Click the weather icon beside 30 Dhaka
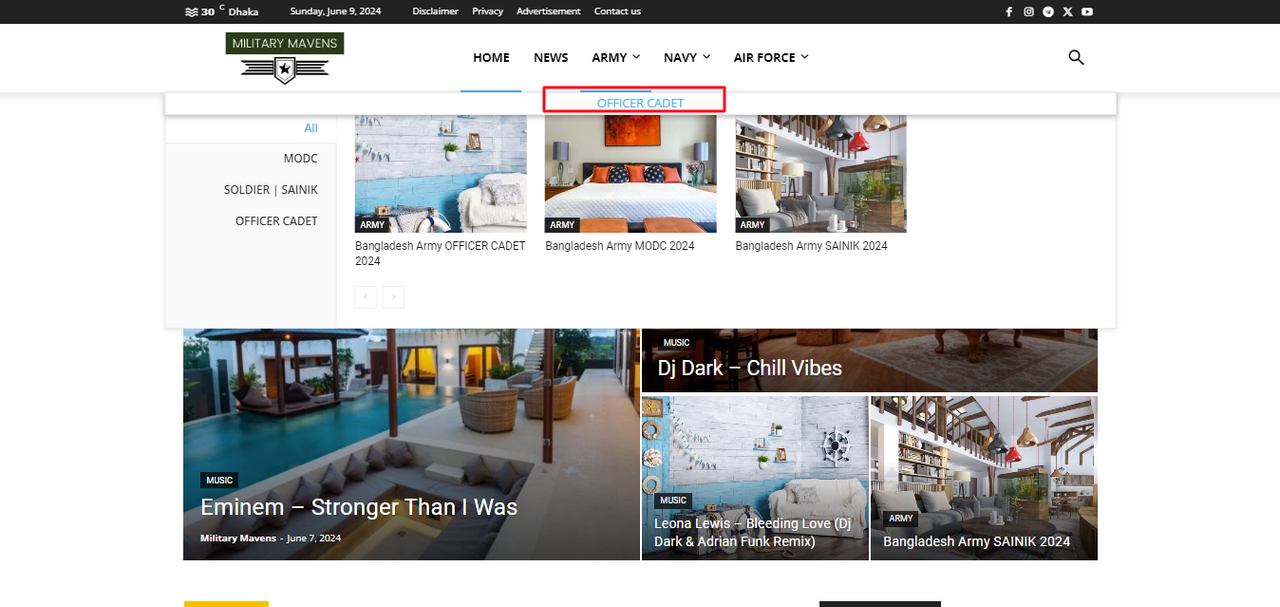Screen dimensions: 1280x607 click(191, 12)
